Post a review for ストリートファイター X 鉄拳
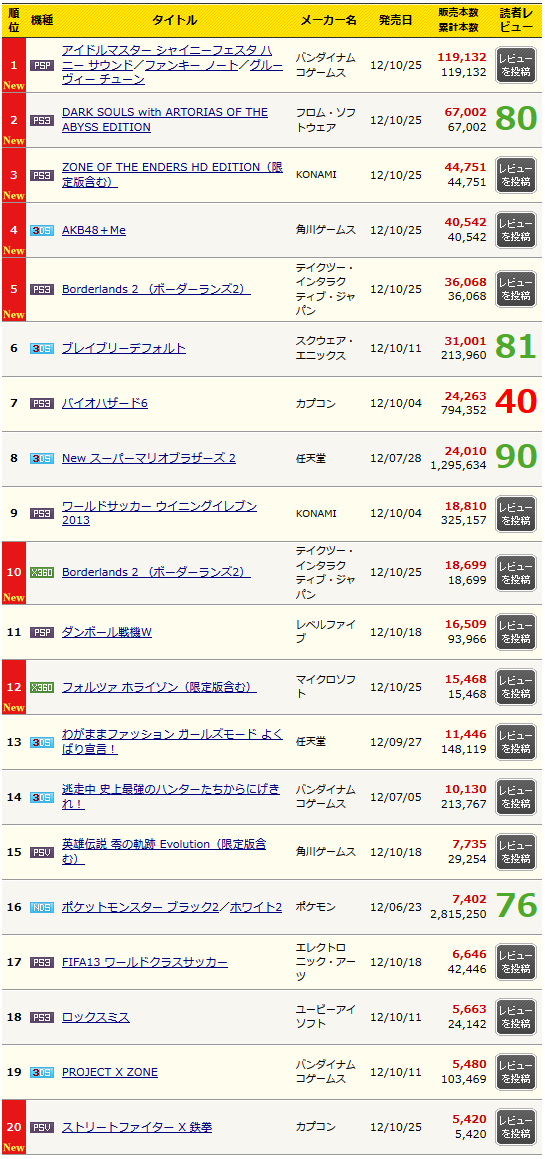 [515, 1127]
